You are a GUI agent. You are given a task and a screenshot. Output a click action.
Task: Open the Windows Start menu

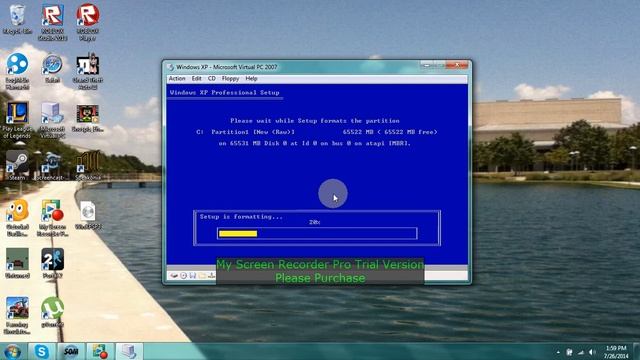pyautogui.click(x=13, y=351)
